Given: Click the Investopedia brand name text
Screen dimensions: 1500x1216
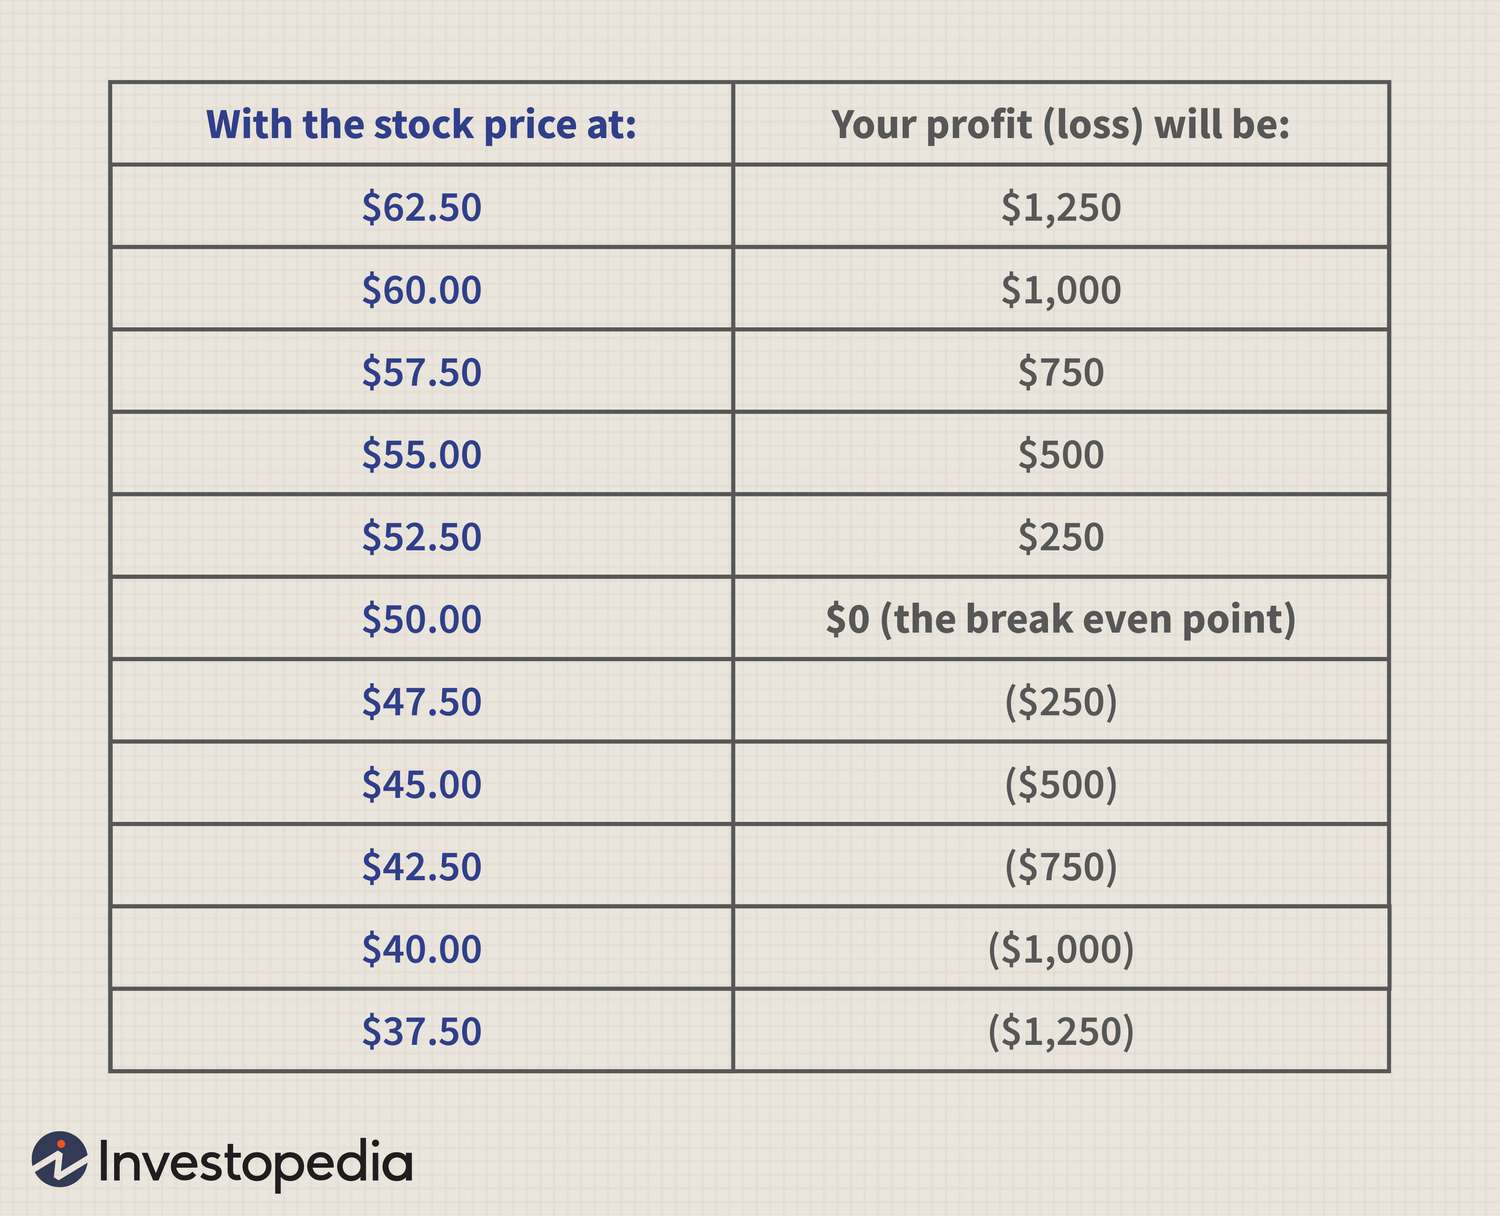Looking at the screenshot, I should (x=255, y=1164).
